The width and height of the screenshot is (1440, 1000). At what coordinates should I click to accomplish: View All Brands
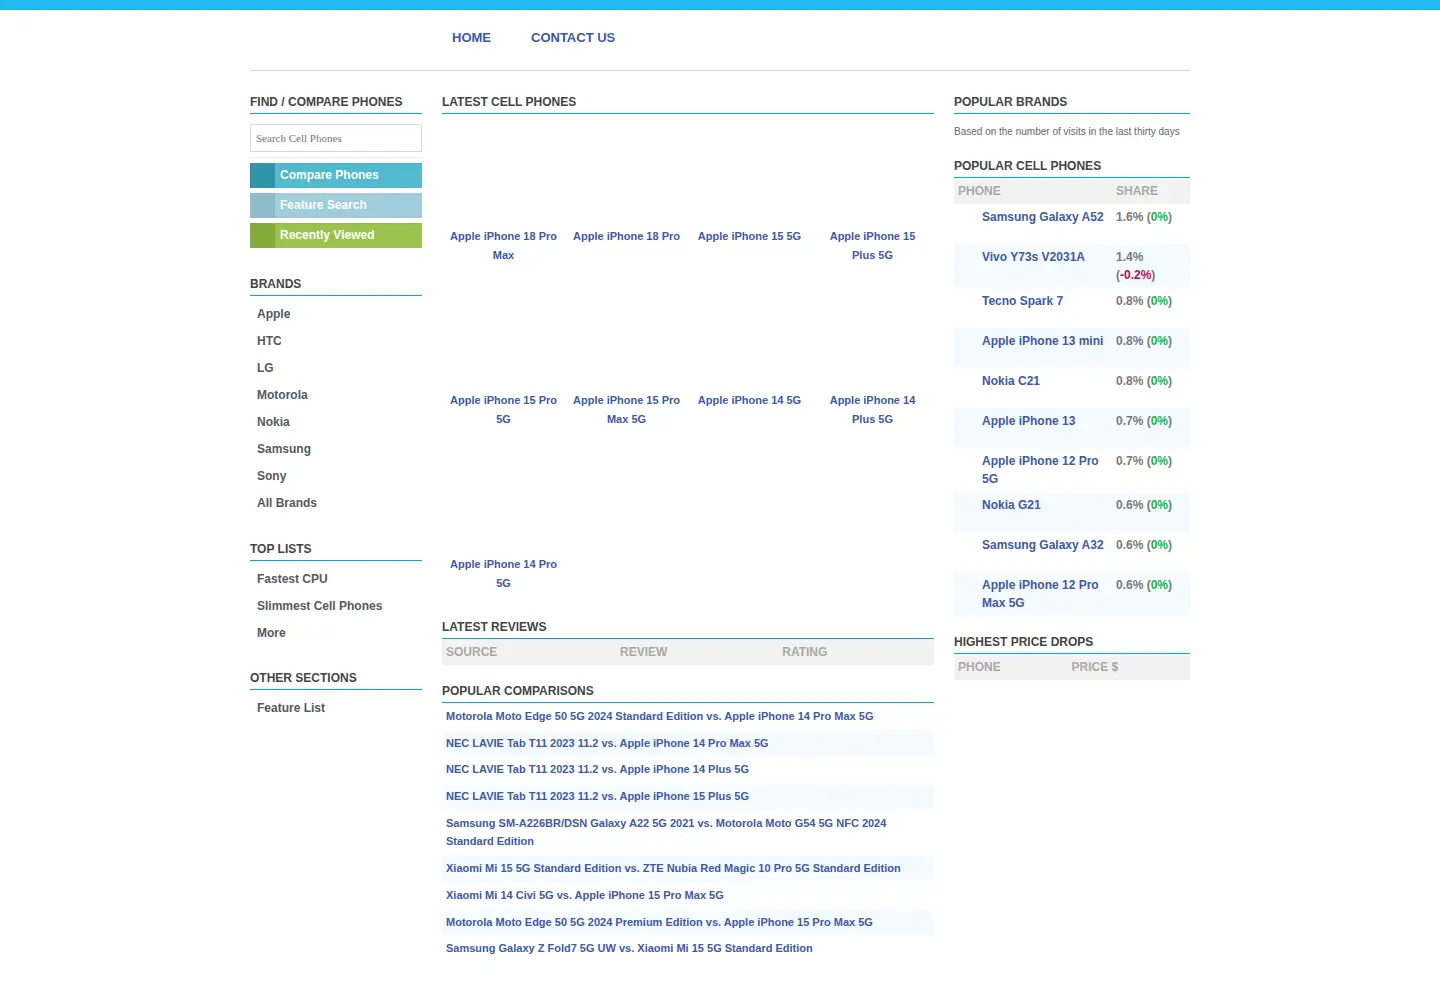[x=287, y=503]
